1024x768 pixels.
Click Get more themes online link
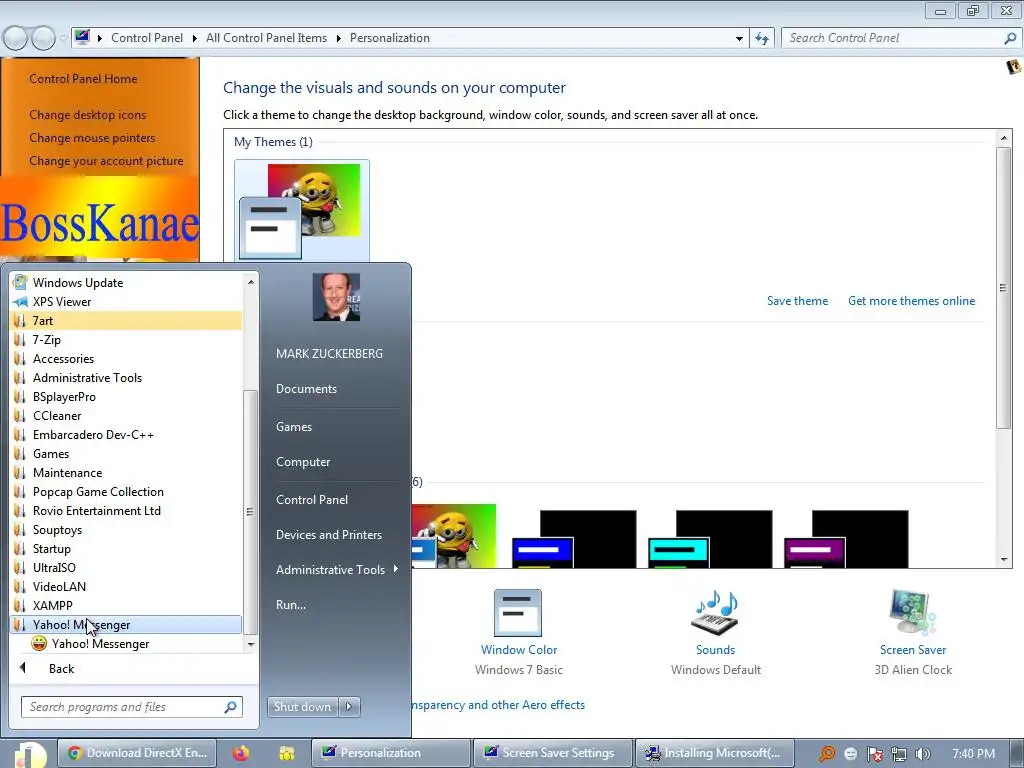pyautogui.click(x=911, y=300)
